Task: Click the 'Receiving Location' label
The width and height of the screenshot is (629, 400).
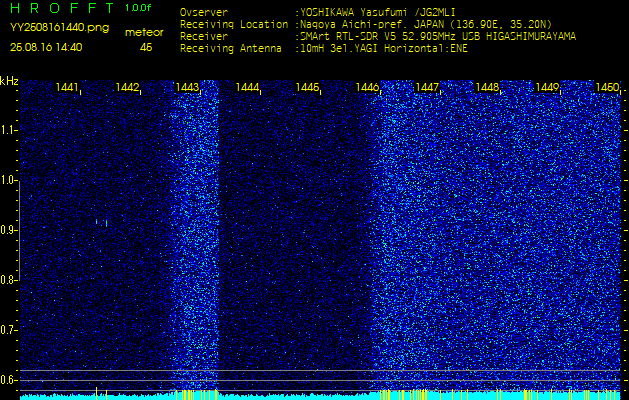Action: [234, 25]
